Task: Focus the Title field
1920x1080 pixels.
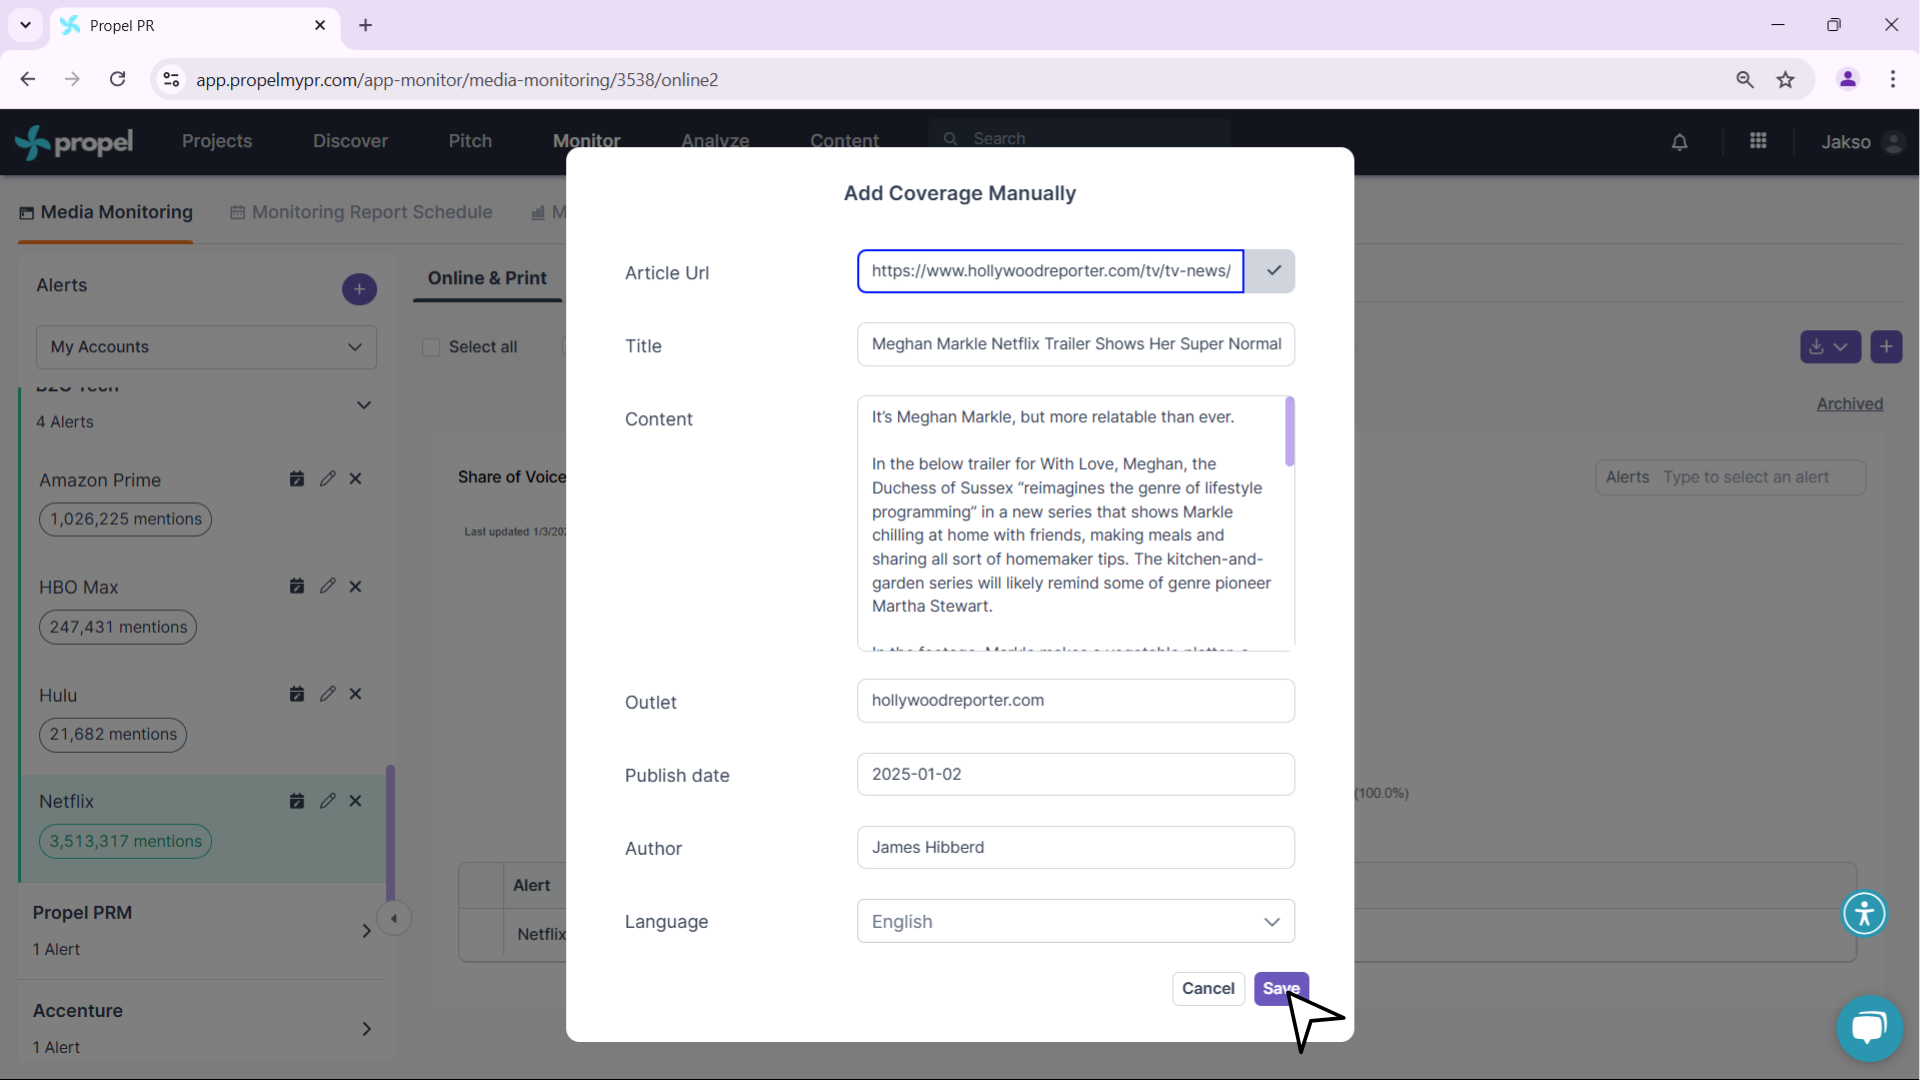Action: (1076, 344)
